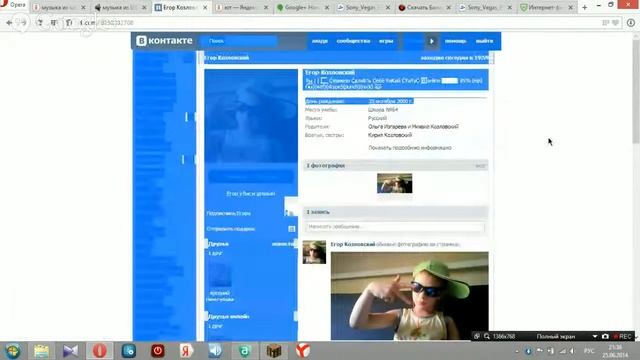640x360 pixels.
Task: Reload the page with the refresh icon
Action: [x=39, y=23]
